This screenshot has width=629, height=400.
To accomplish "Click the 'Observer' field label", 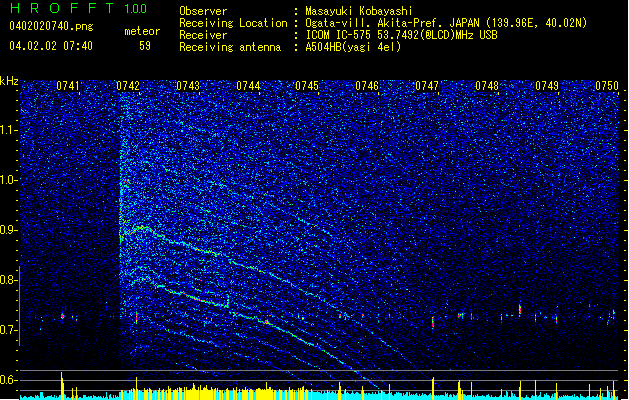I will 203,11.
